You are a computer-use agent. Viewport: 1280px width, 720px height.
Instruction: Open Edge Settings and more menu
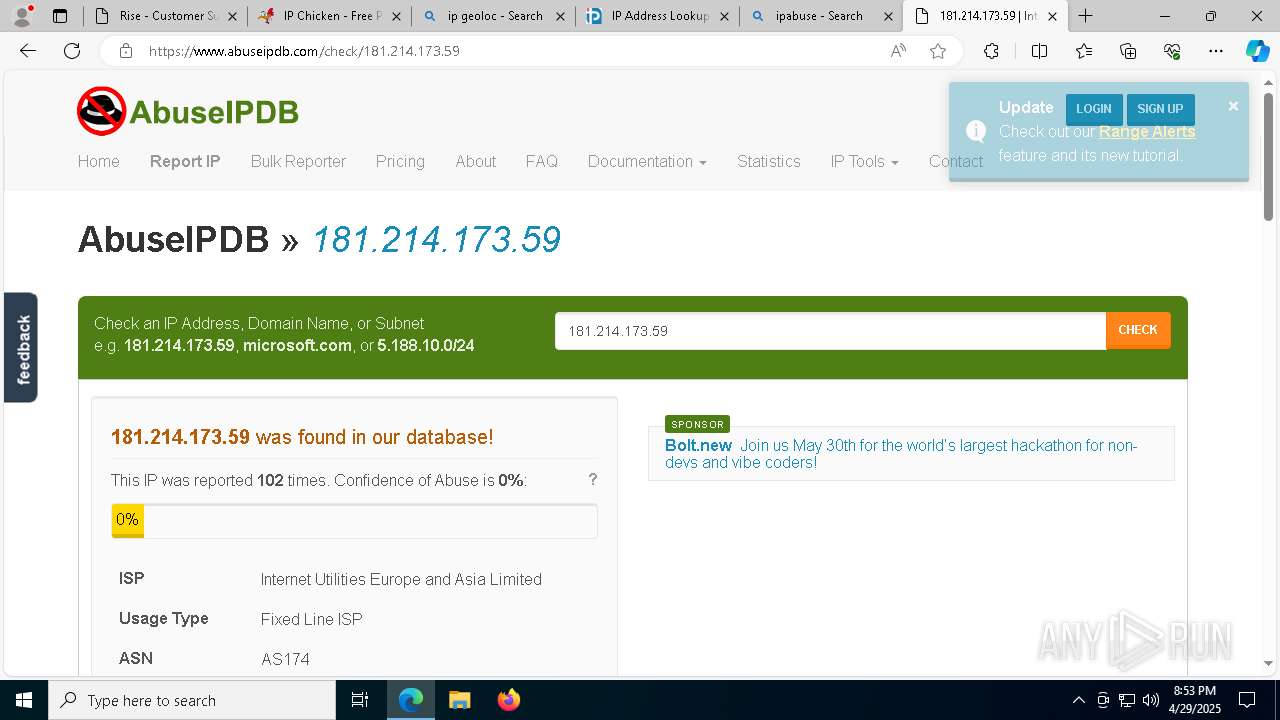[1216, 51]
